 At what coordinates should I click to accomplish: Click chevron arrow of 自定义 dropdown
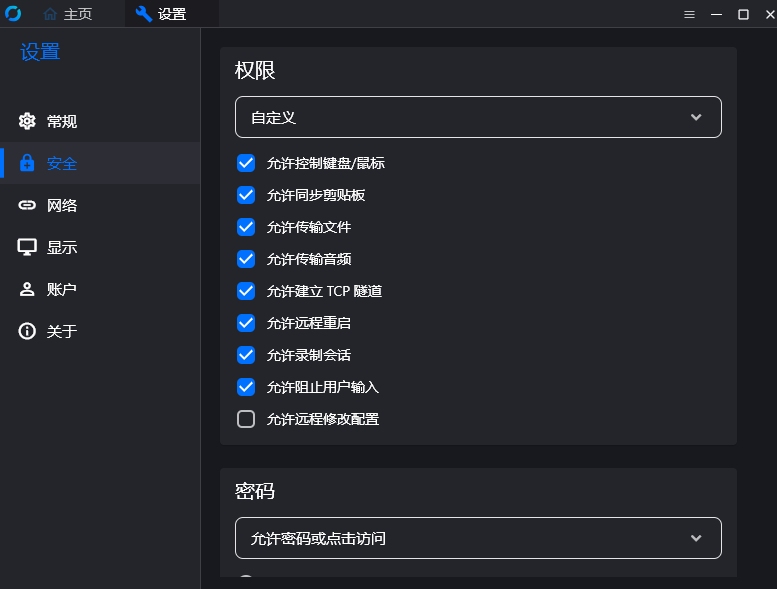(x=696, y=117)
